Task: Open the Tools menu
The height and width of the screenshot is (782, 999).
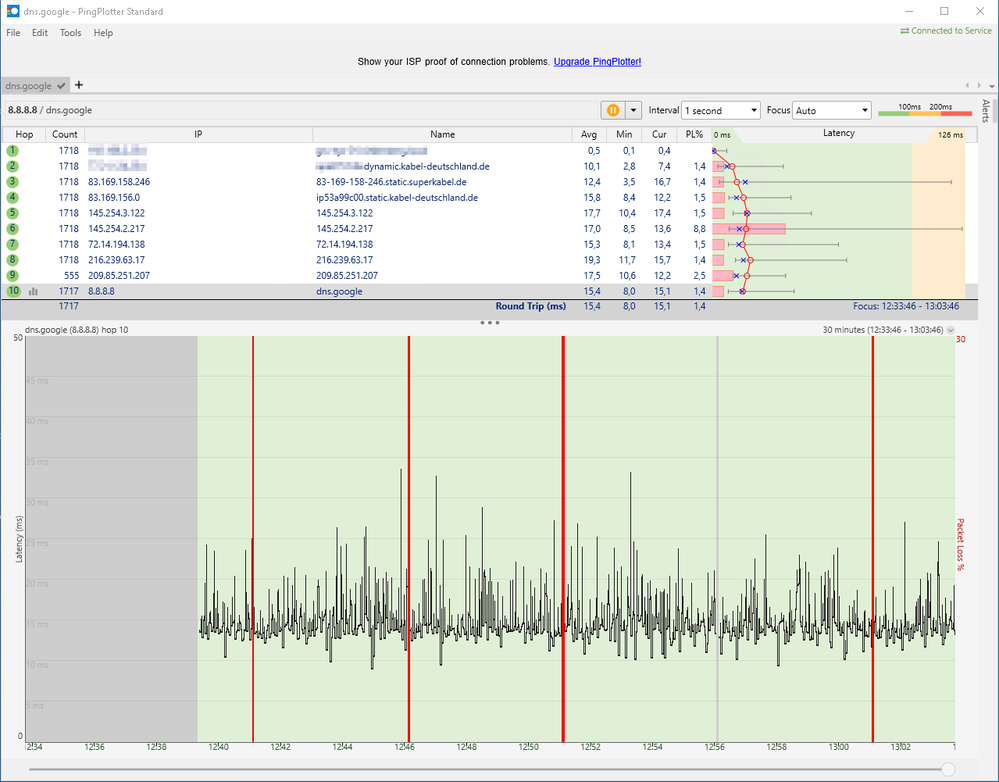Action: coord(70,32)
